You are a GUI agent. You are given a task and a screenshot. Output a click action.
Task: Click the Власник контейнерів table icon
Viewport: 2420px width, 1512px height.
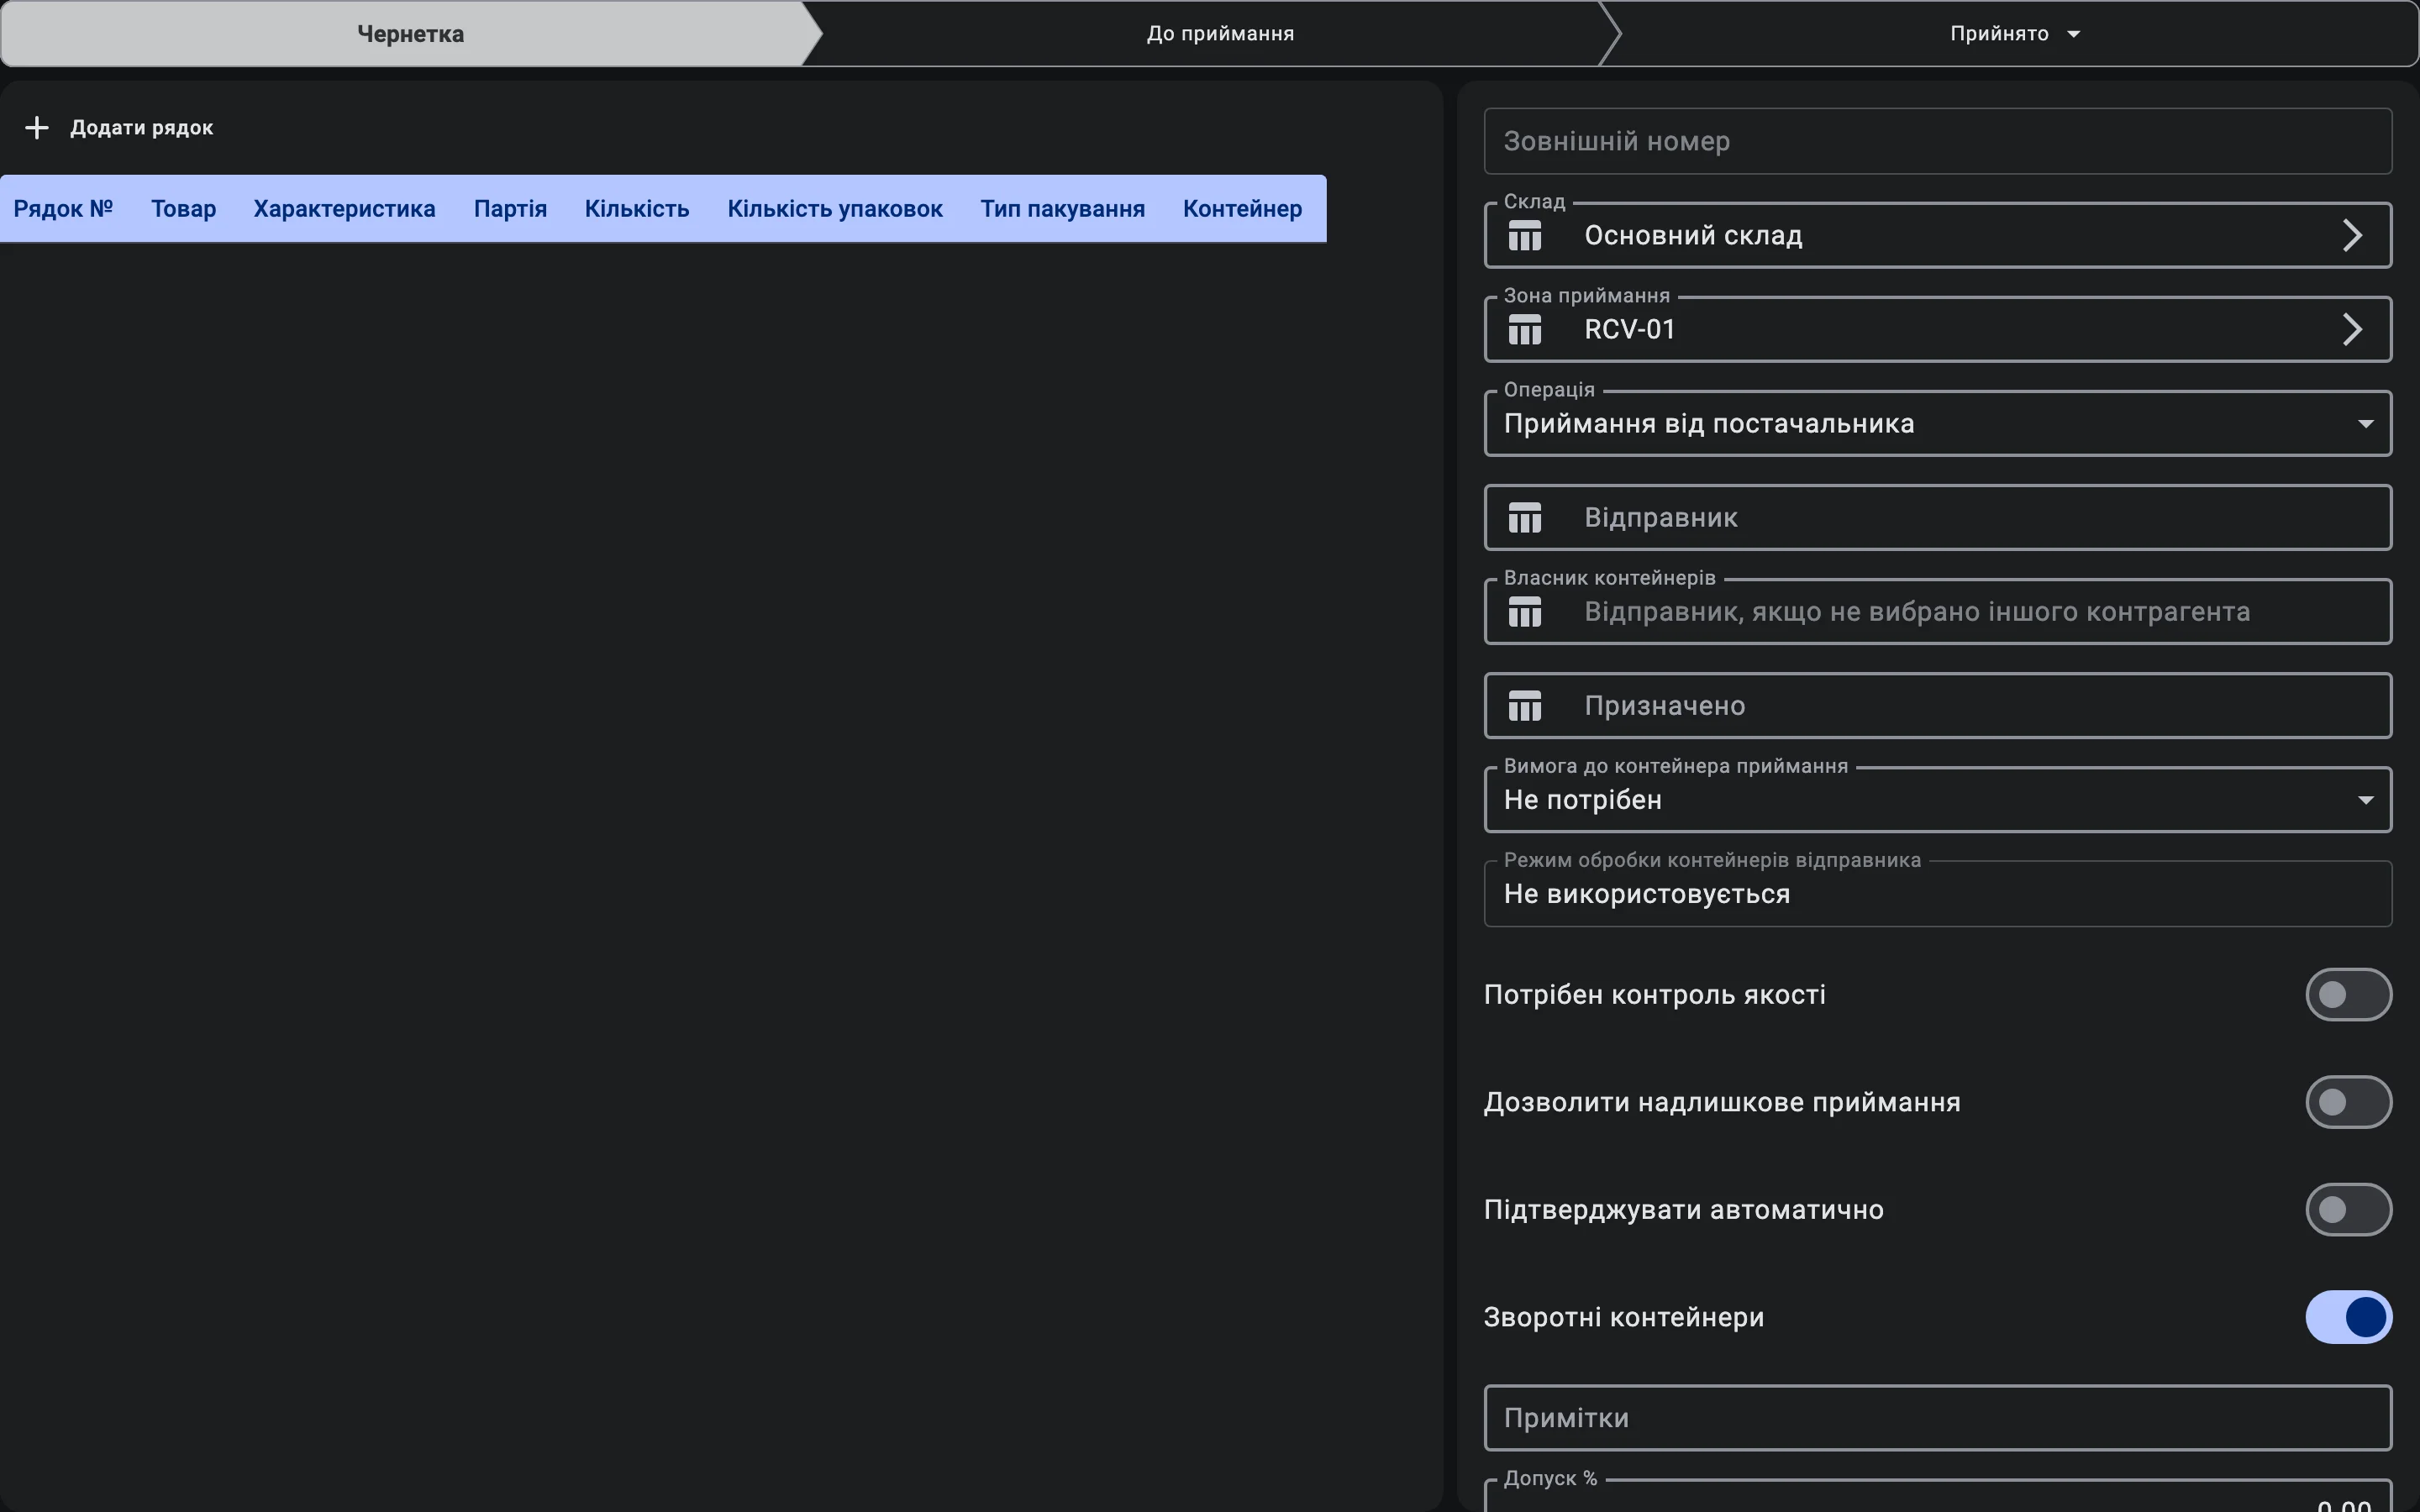tap(1524, 612)
